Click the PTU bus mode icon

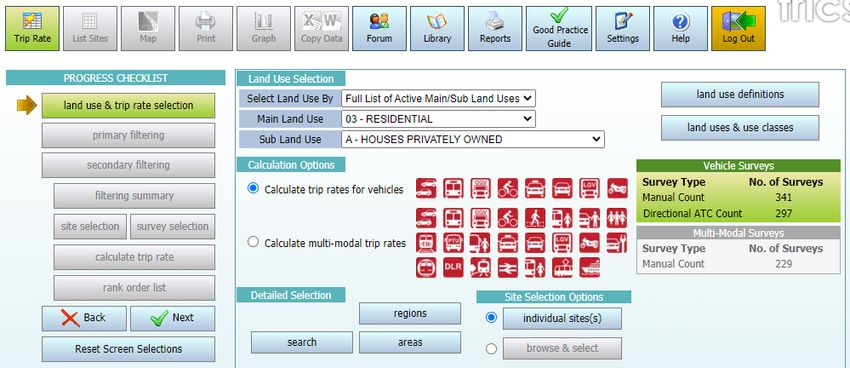pyautogui.click(x=453, y=242)
